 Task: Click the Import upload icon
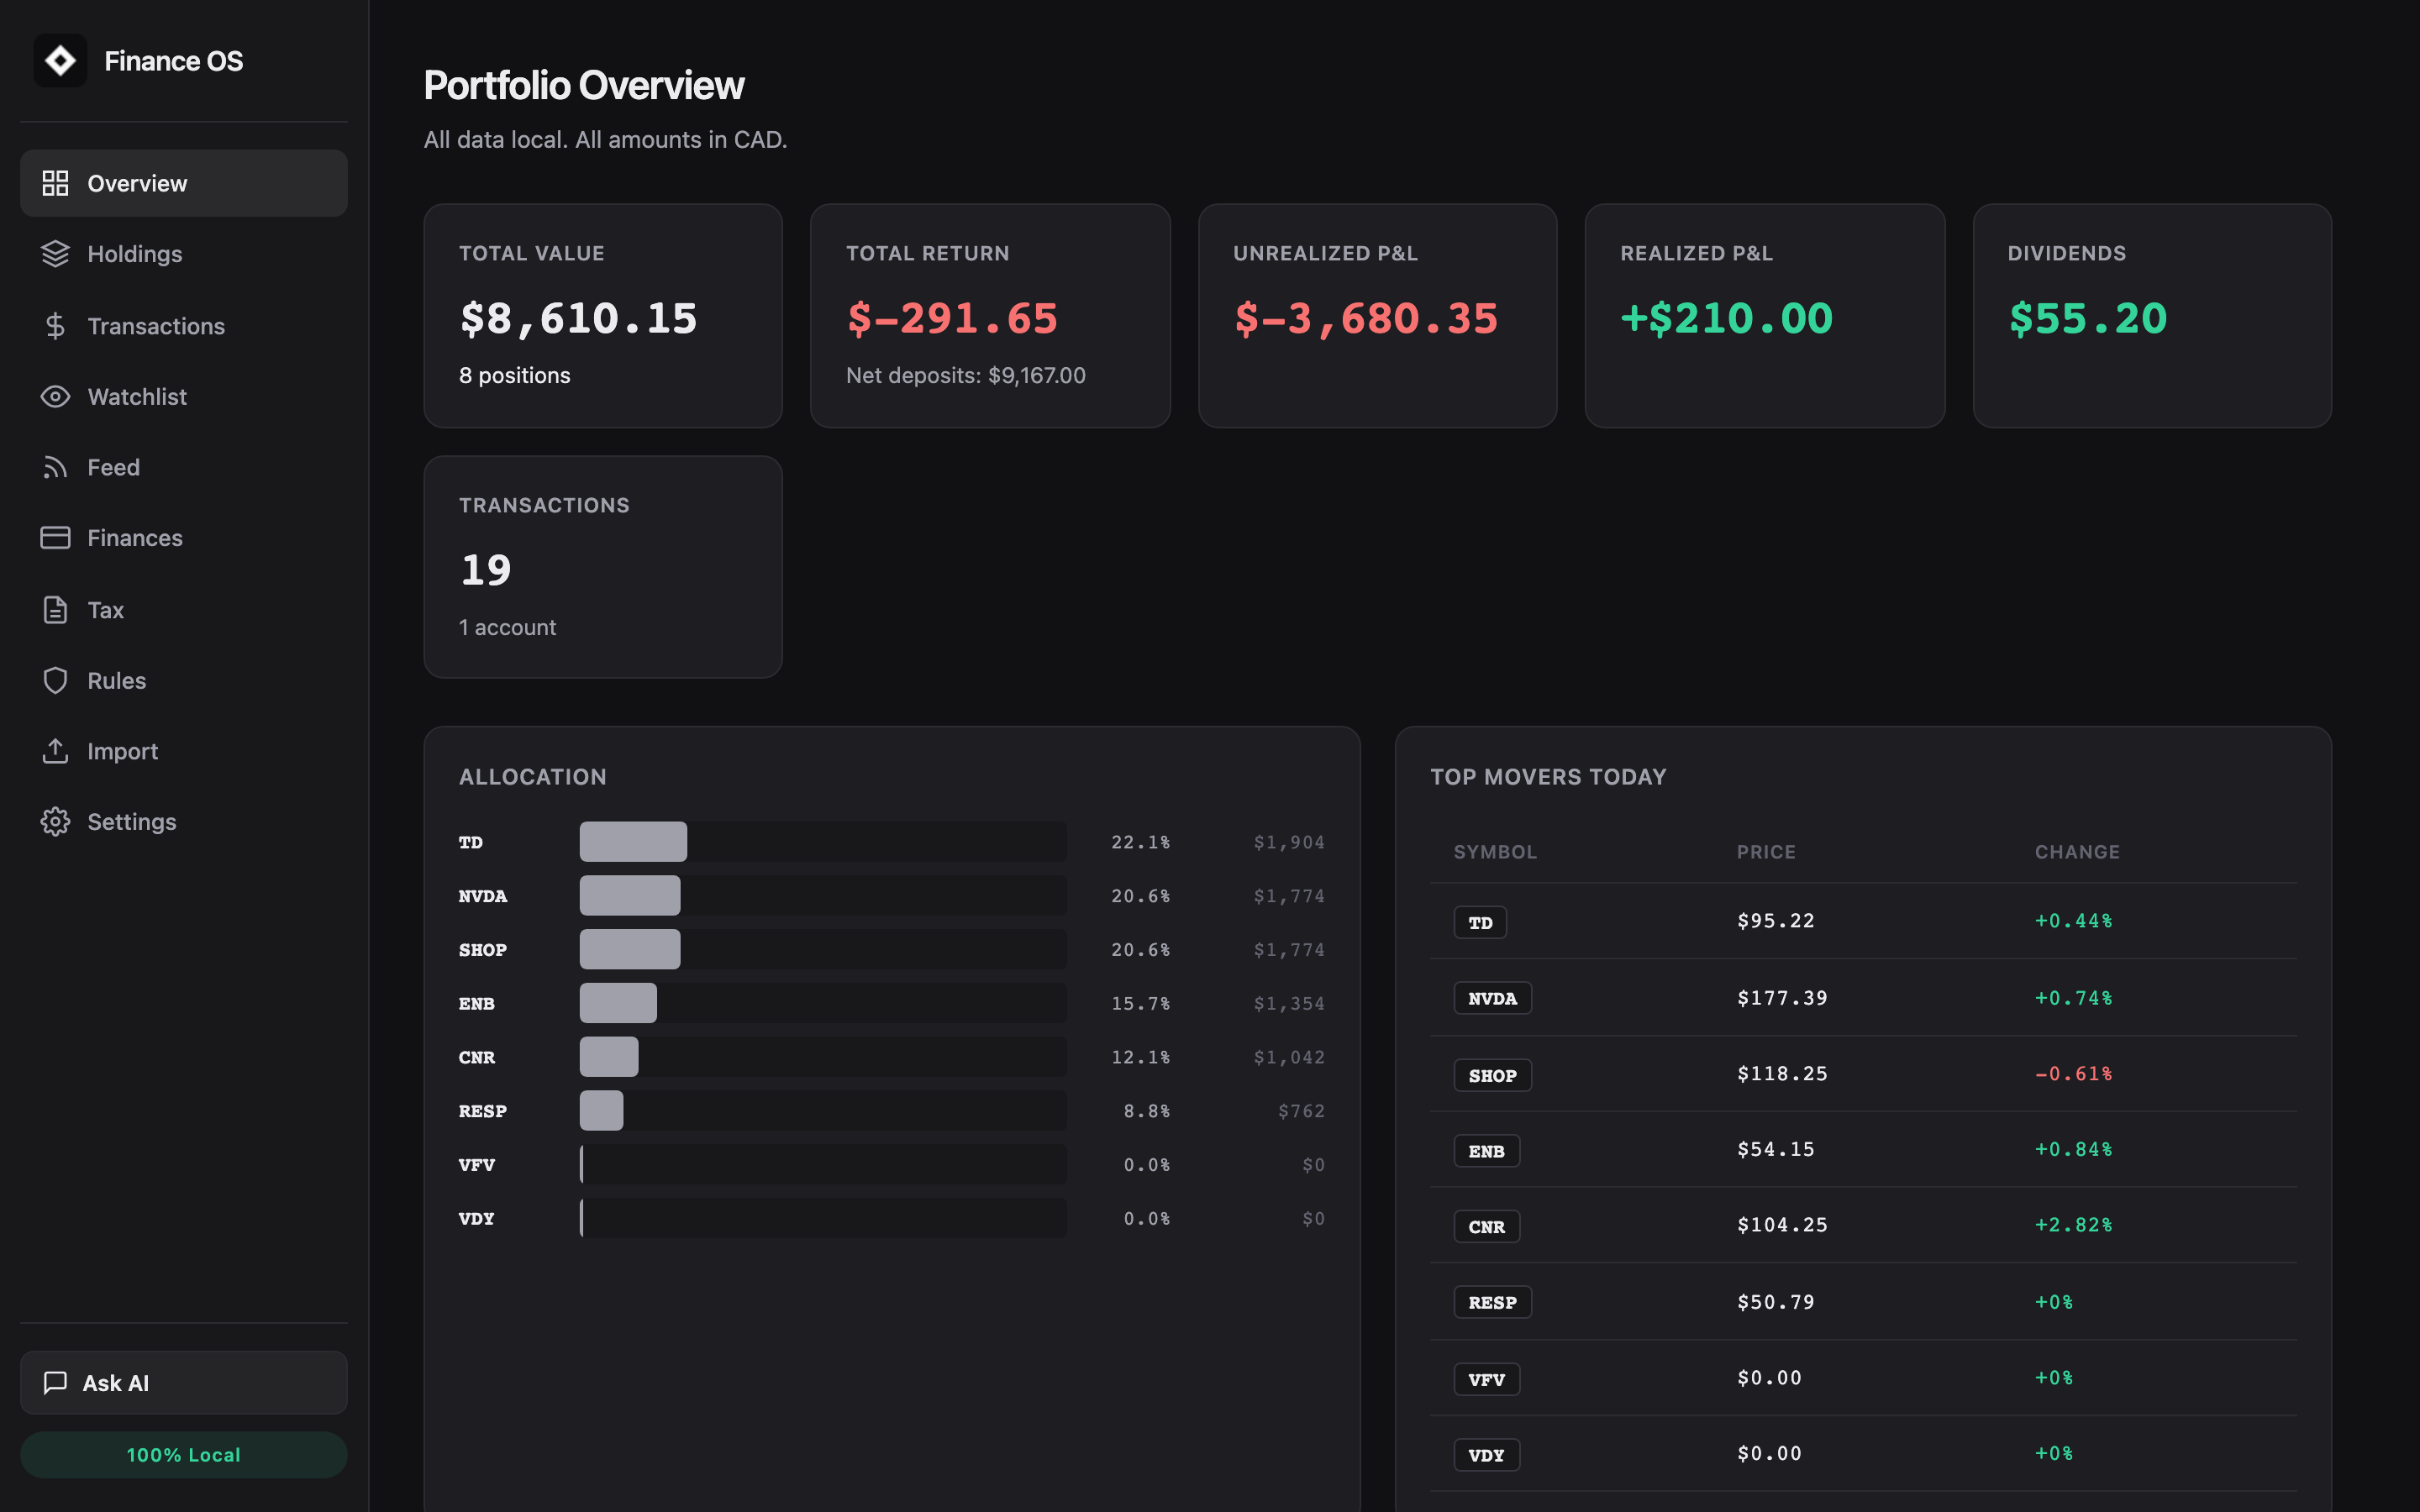pos(55,751)
